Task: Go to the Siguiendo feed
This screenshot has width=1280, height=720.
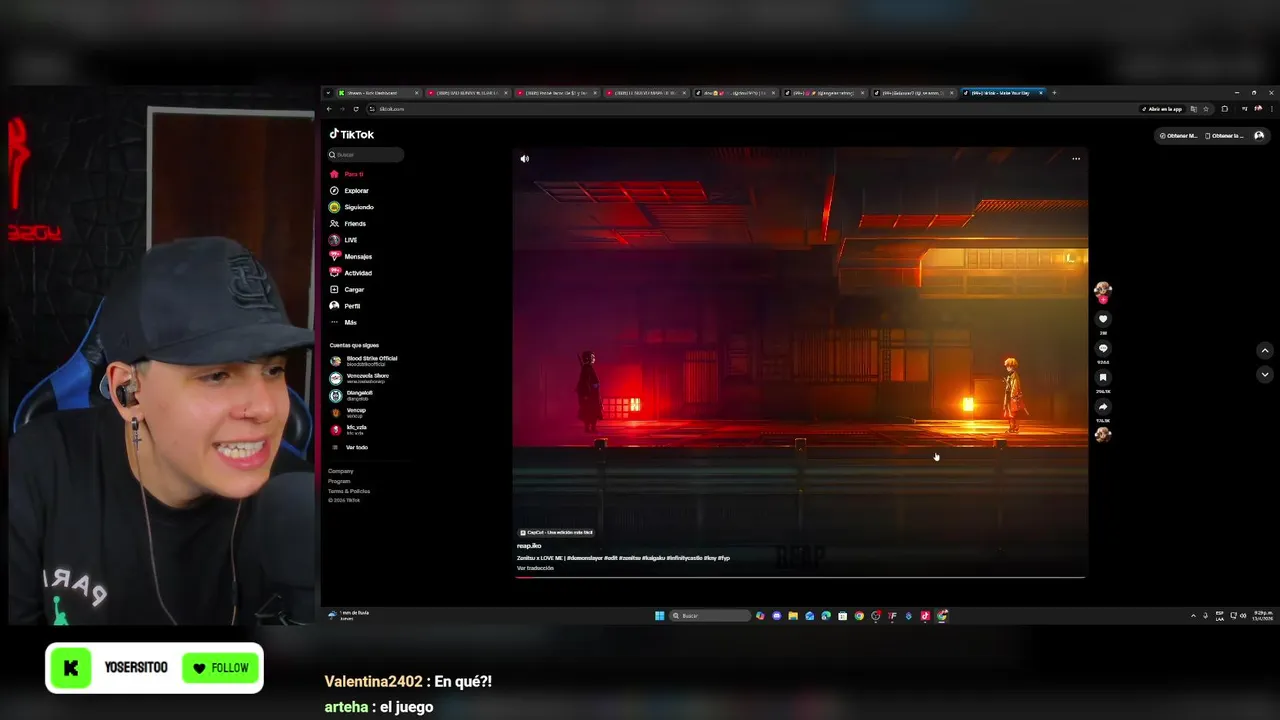Action: (351, 207)
